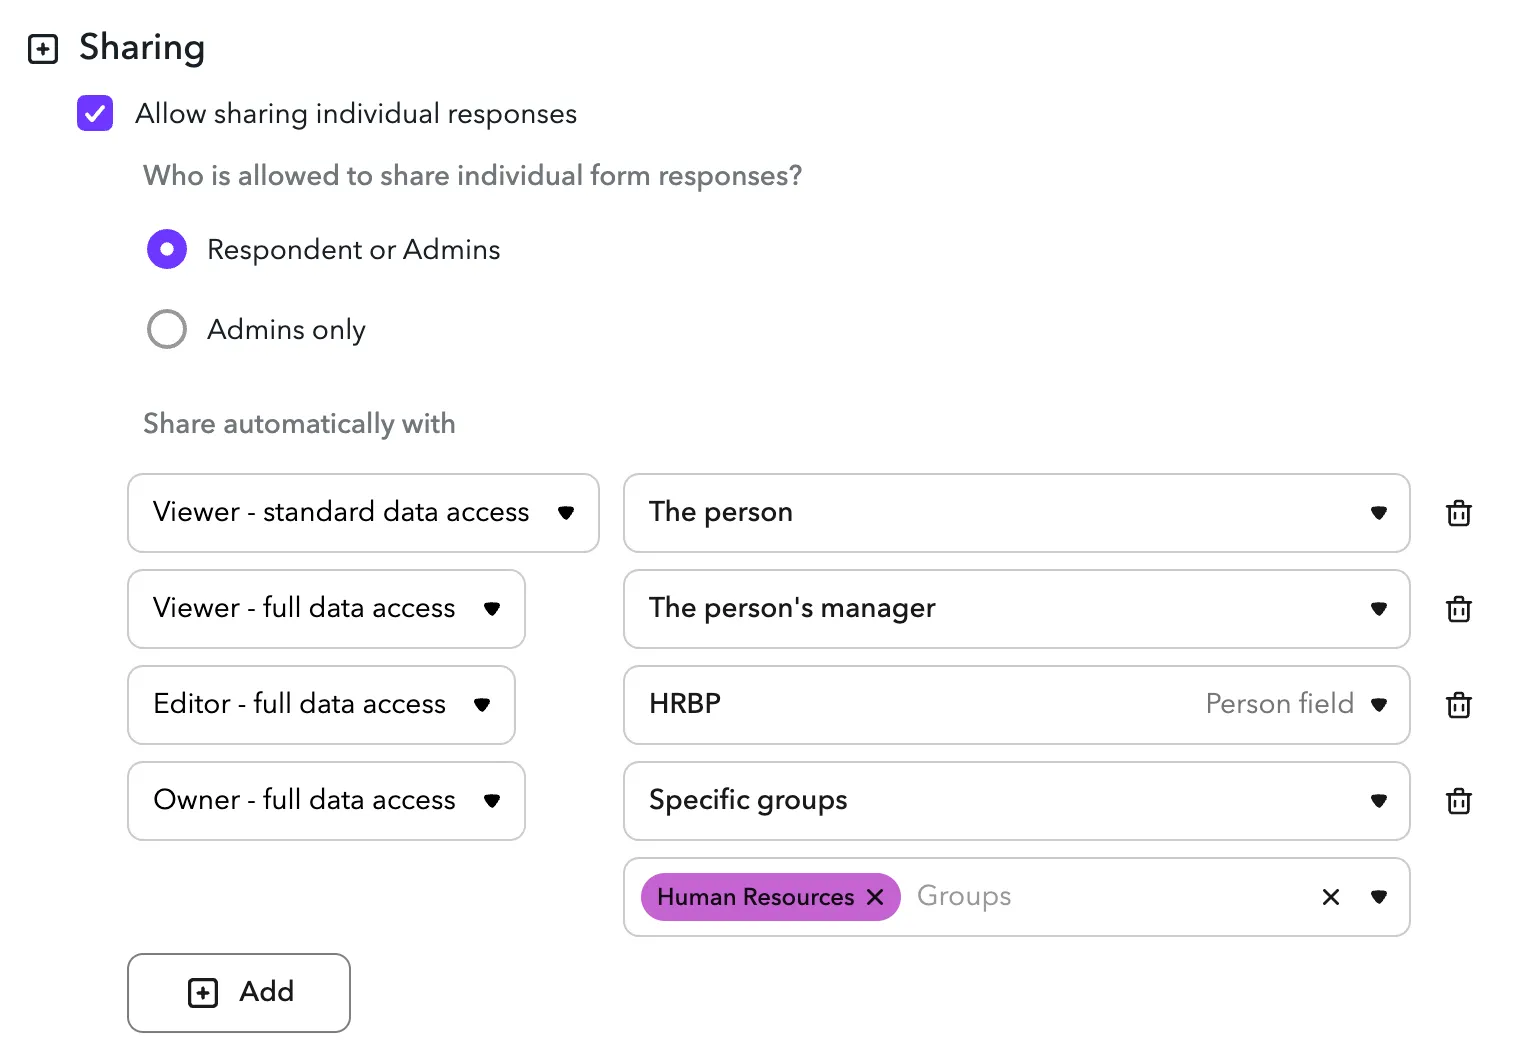Expand the Groups selection dropdown arrow

pos(1379,897)
